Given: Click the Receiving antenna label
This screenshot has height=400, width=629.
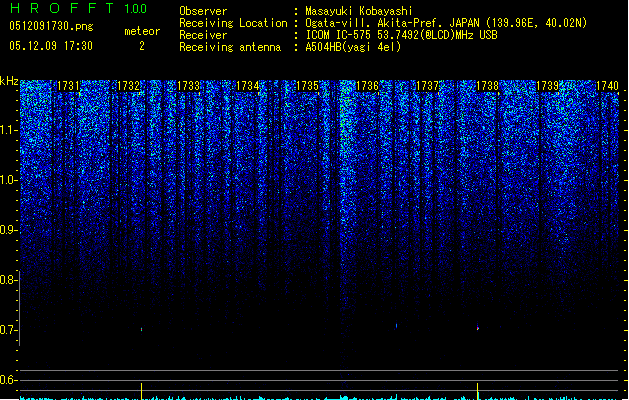Looking at the screenshot, I should [x=230, y=47].
